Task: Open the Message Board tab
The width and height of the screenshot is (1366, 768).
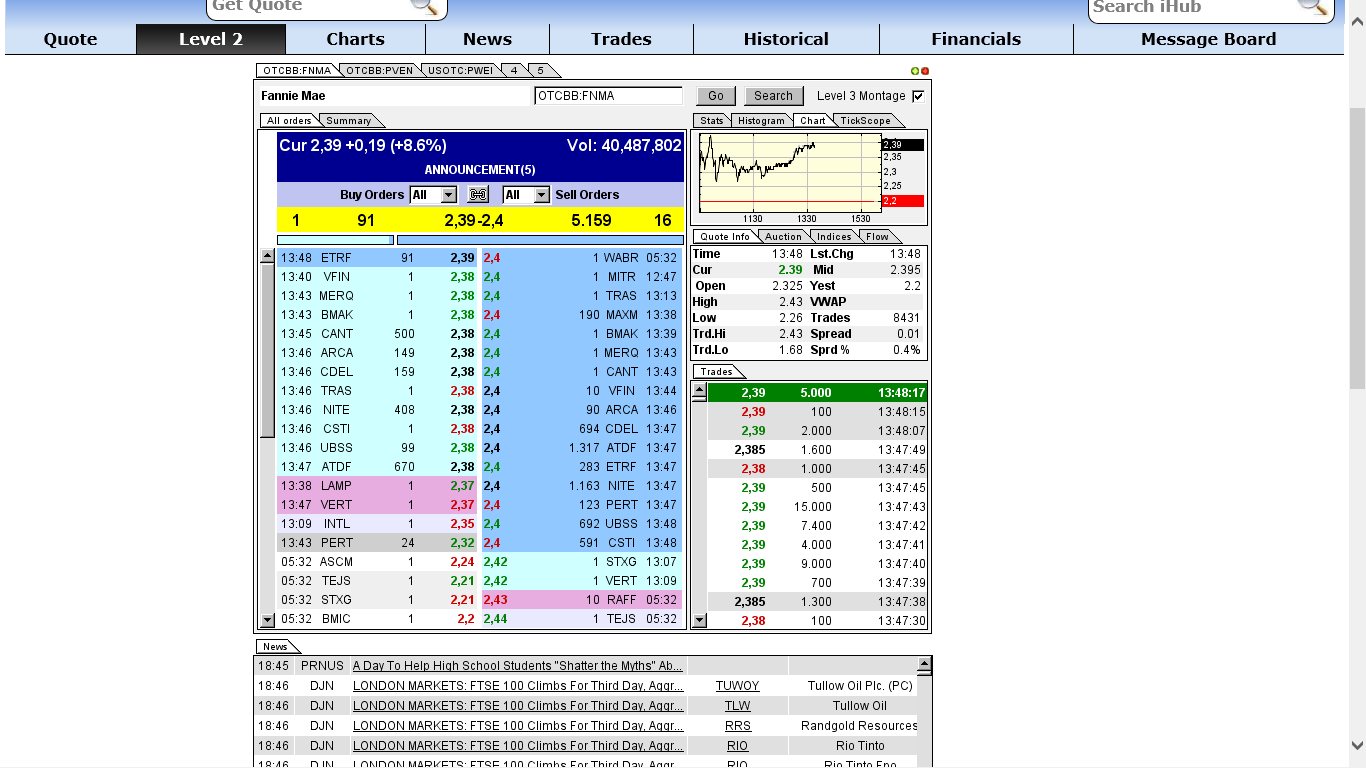Action: point(1208,39)
